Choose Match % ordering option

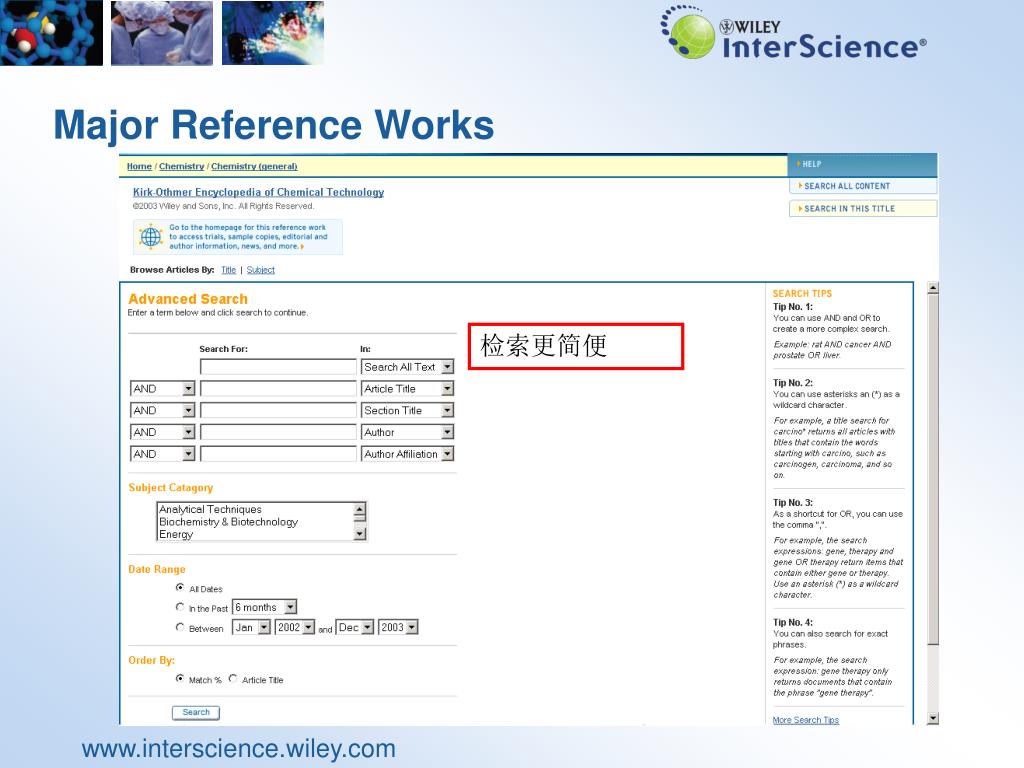point(180,679)
